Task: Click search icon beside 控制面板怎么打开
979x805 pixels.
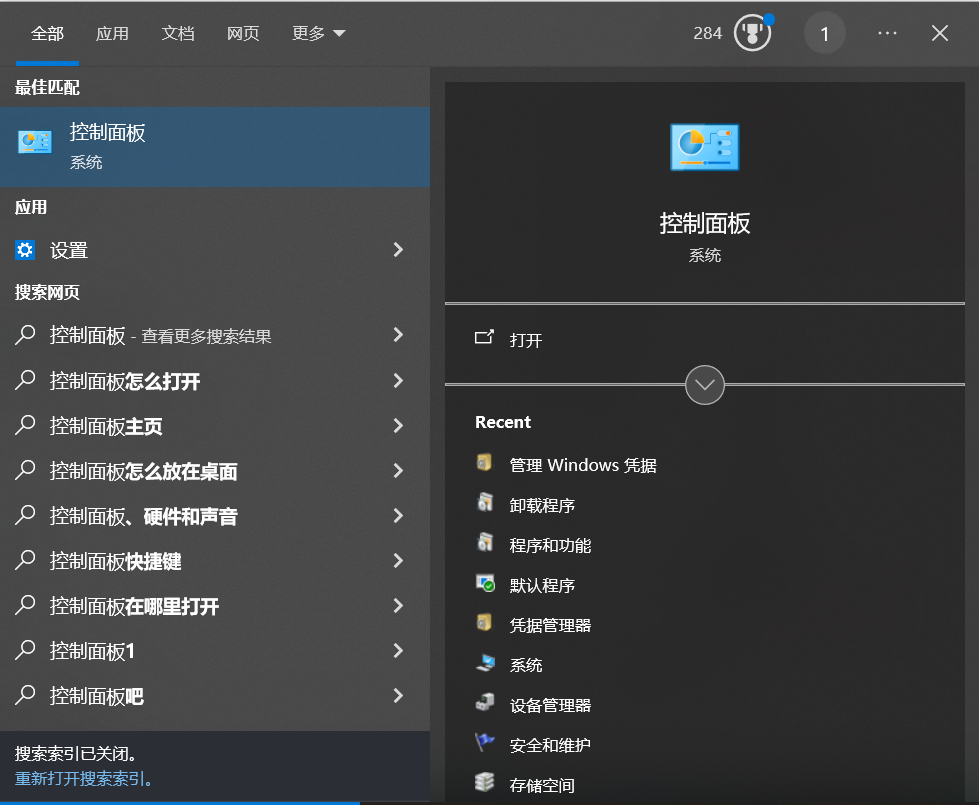Action: 25,380
